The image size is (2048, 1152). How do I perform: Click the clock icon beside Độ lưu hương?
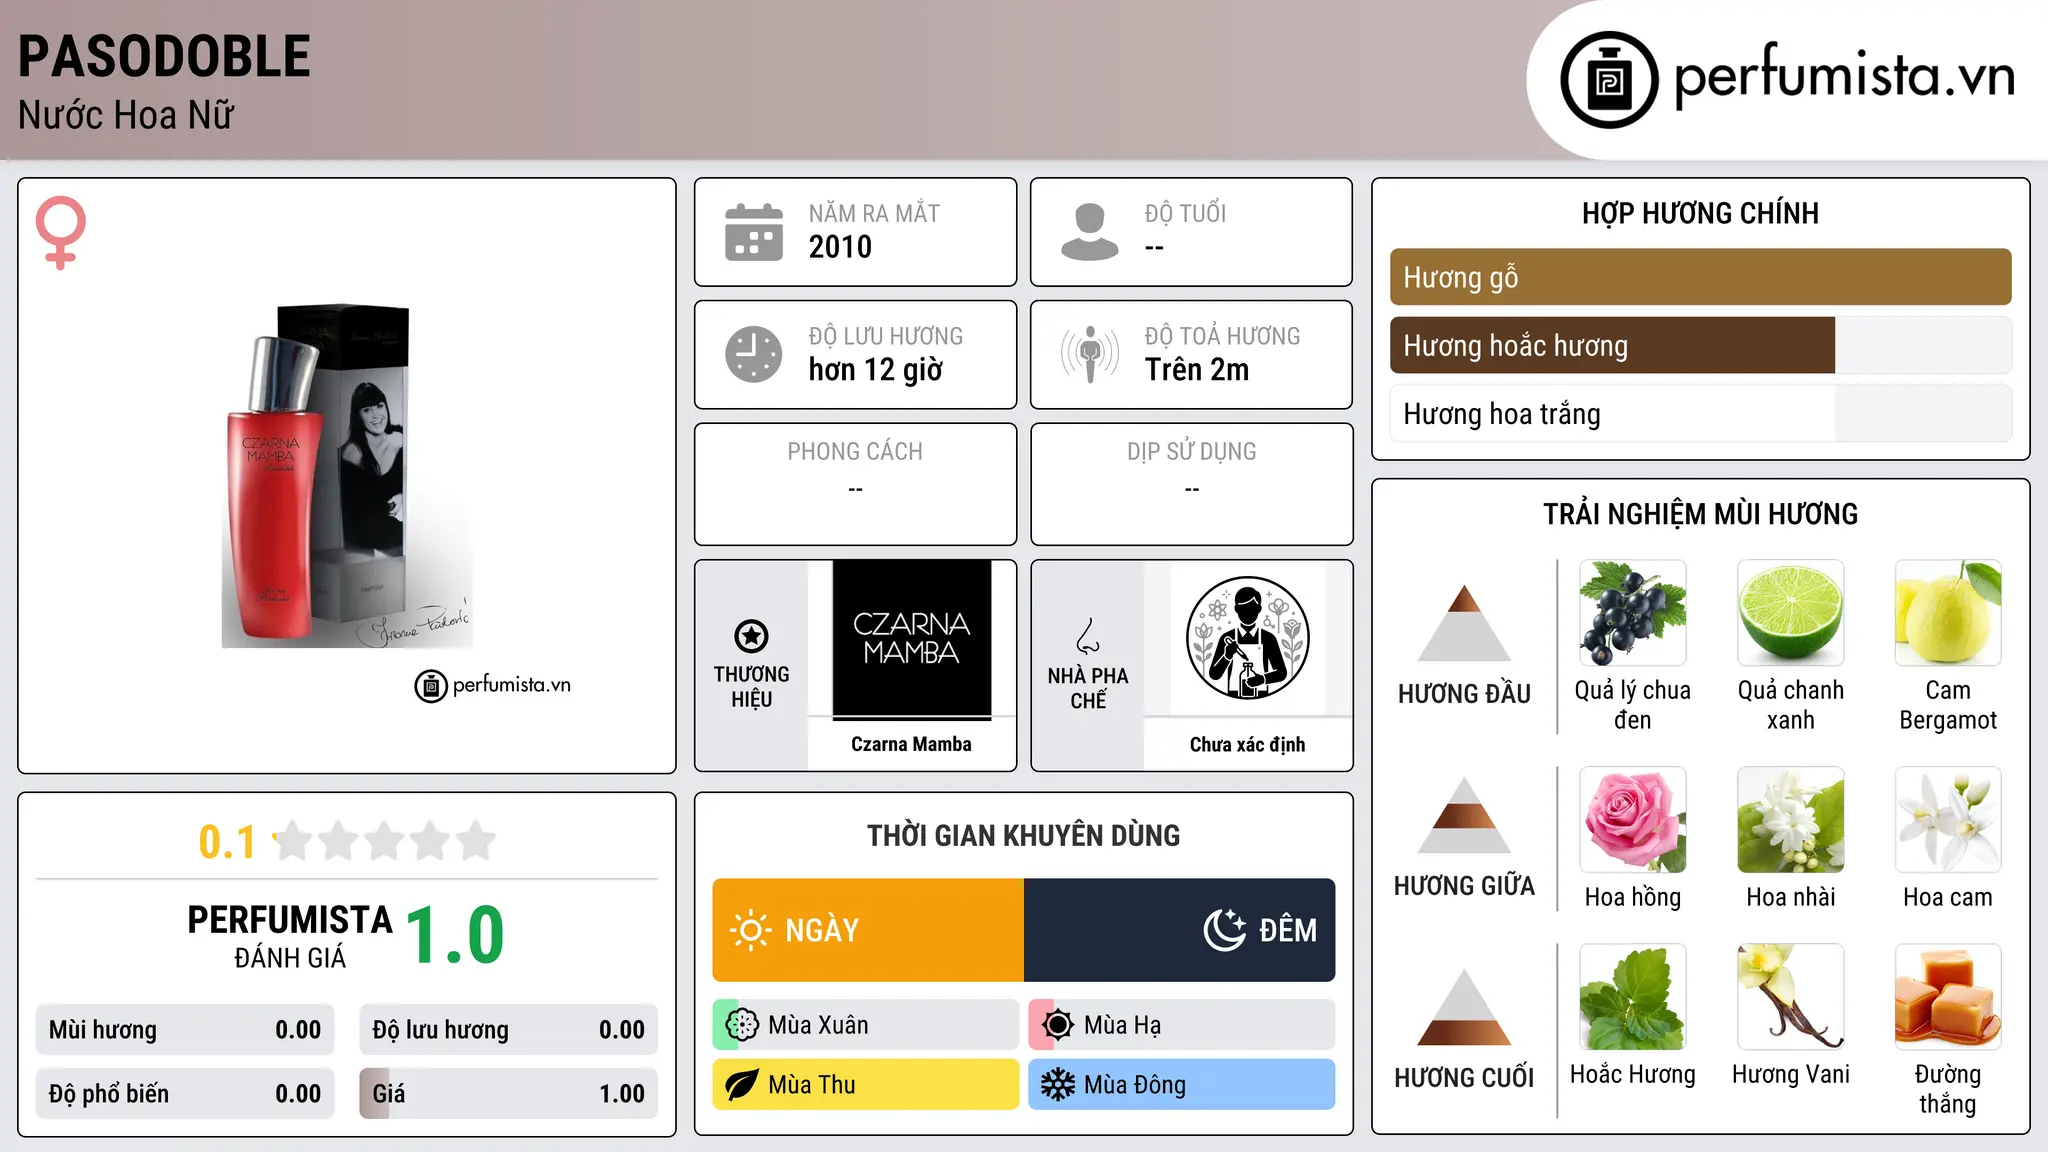[754, 354]
